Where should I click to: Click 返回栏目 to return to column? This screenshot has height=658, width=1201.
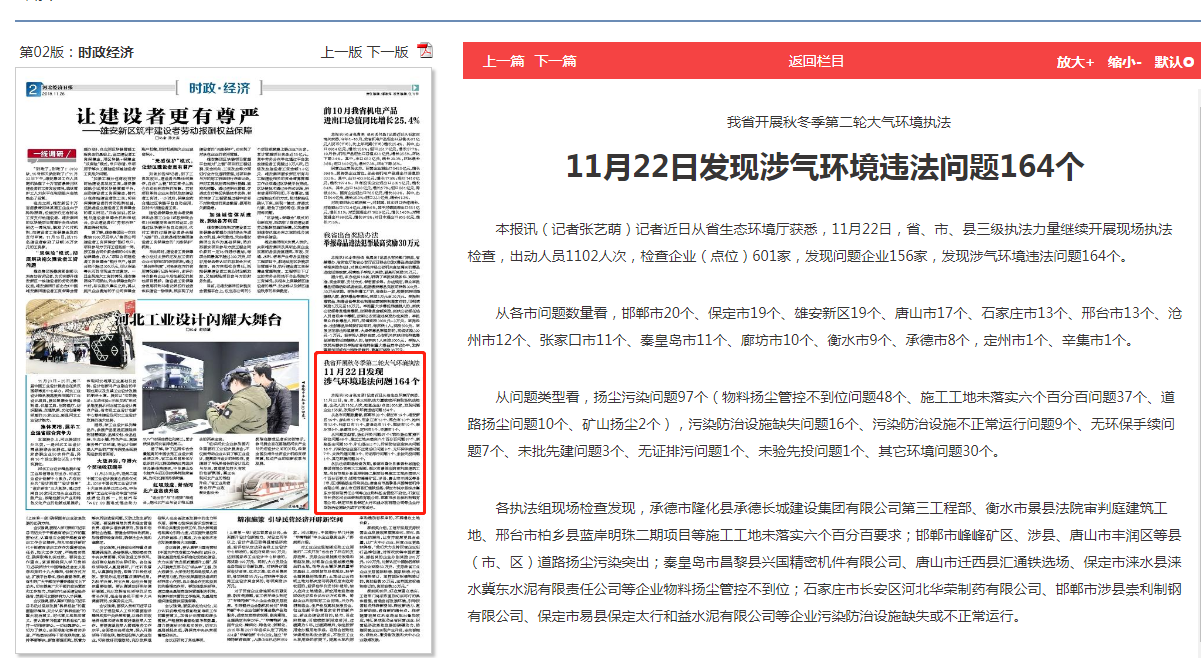pyautogui.click(x=816, y=61)
